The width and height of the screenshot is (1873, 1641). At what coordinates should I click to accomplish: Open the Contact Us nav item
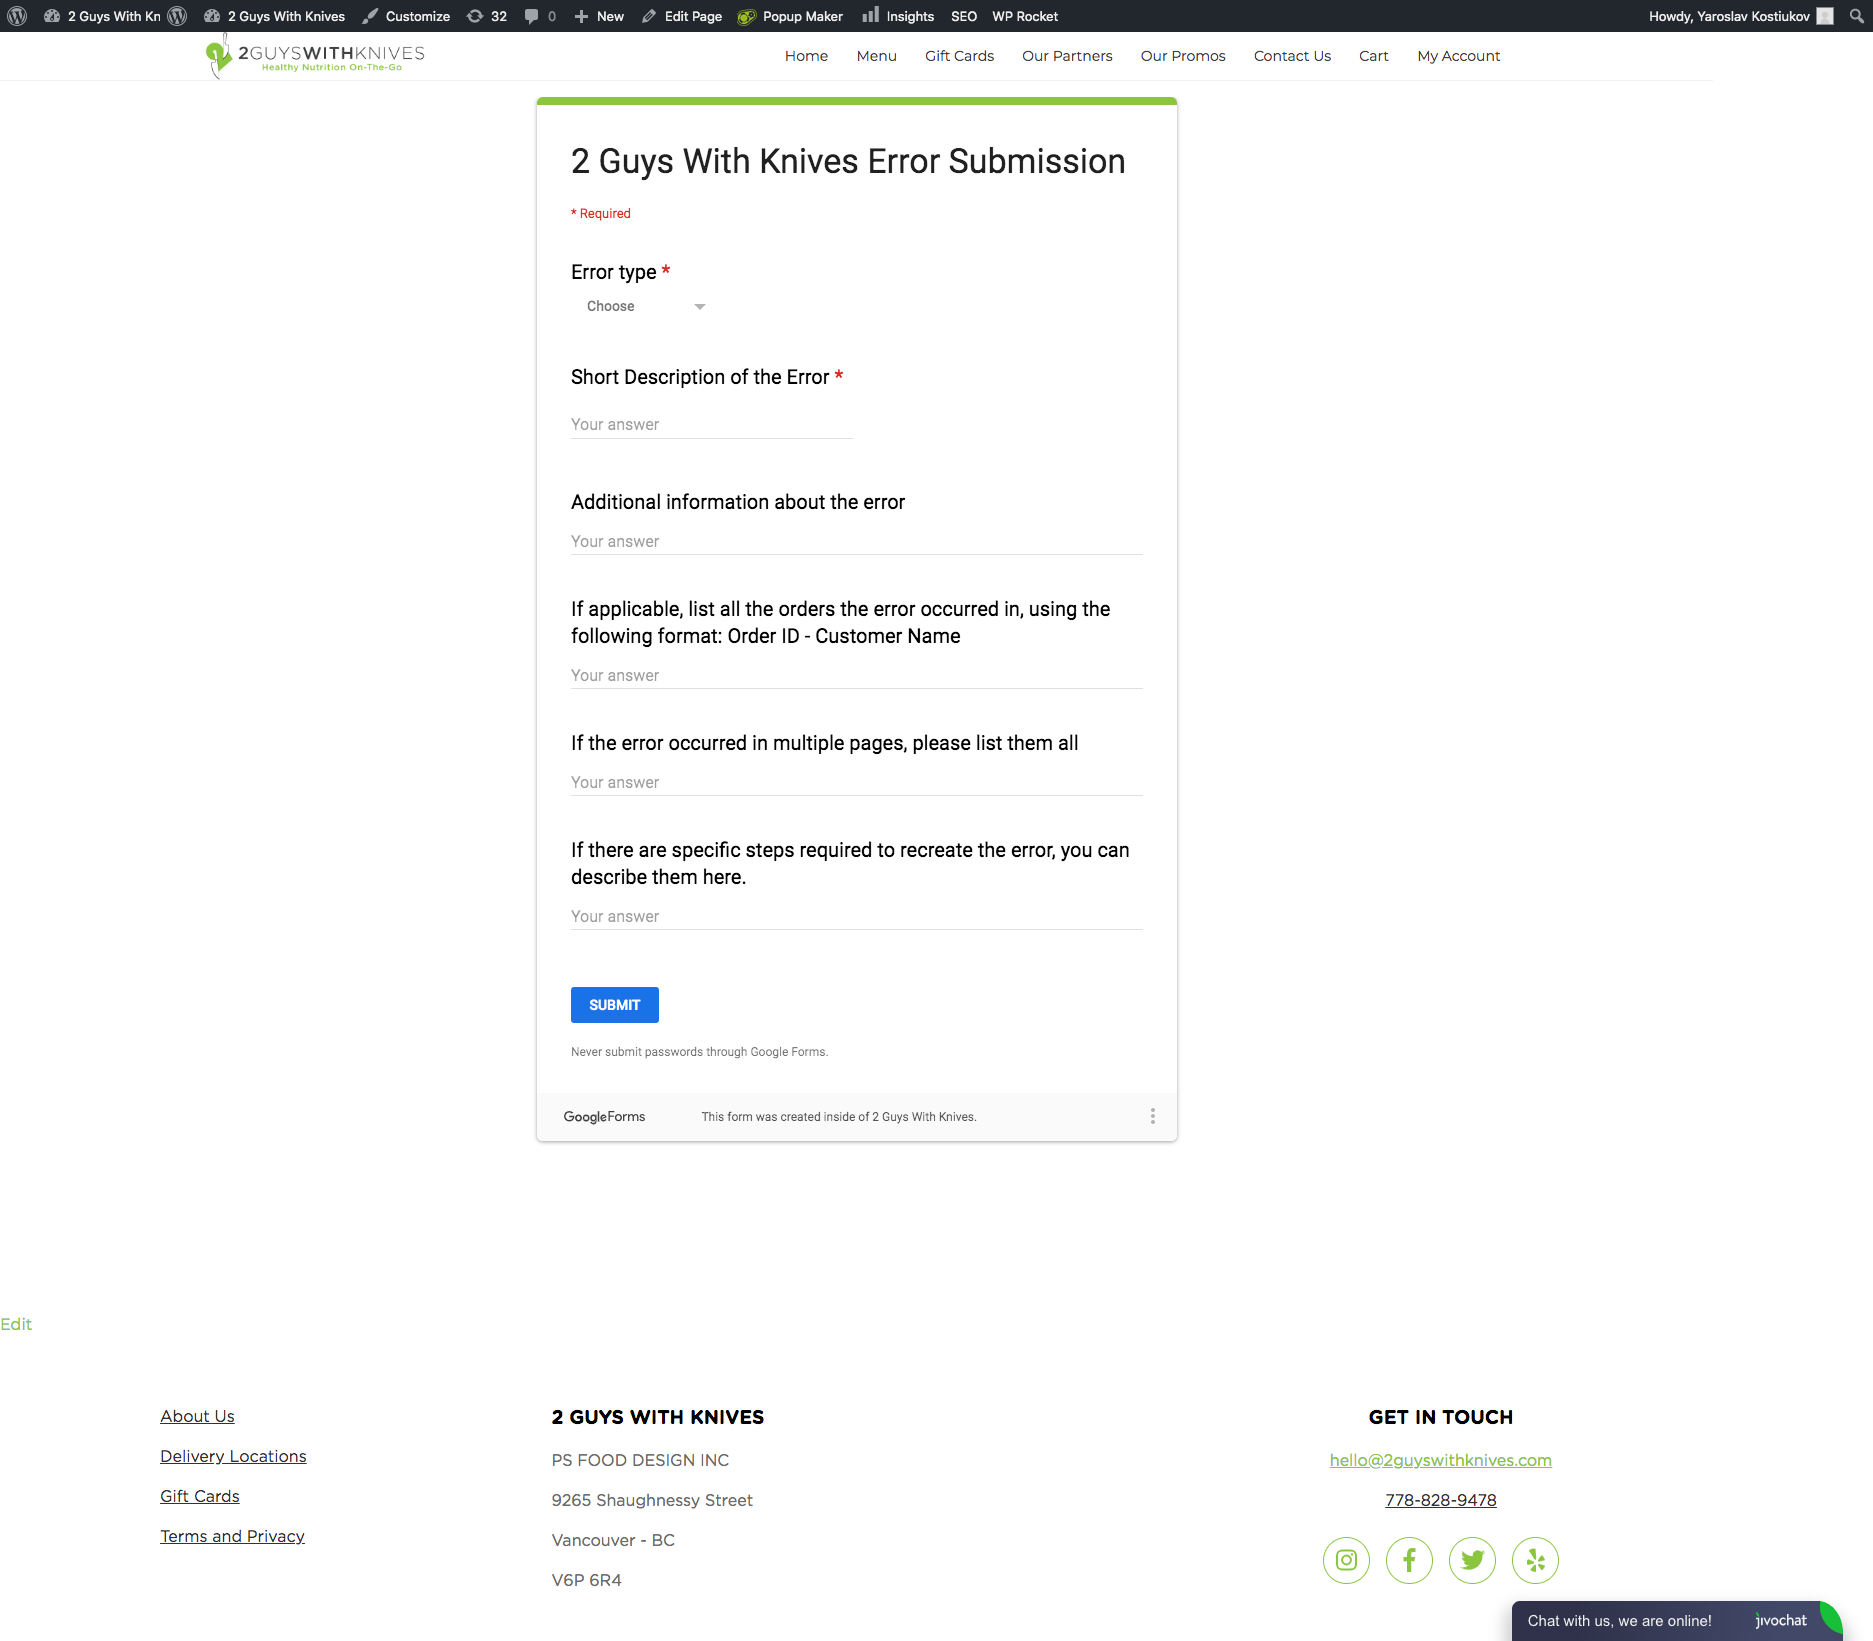pyautogui.click(x=1291, y=56)
